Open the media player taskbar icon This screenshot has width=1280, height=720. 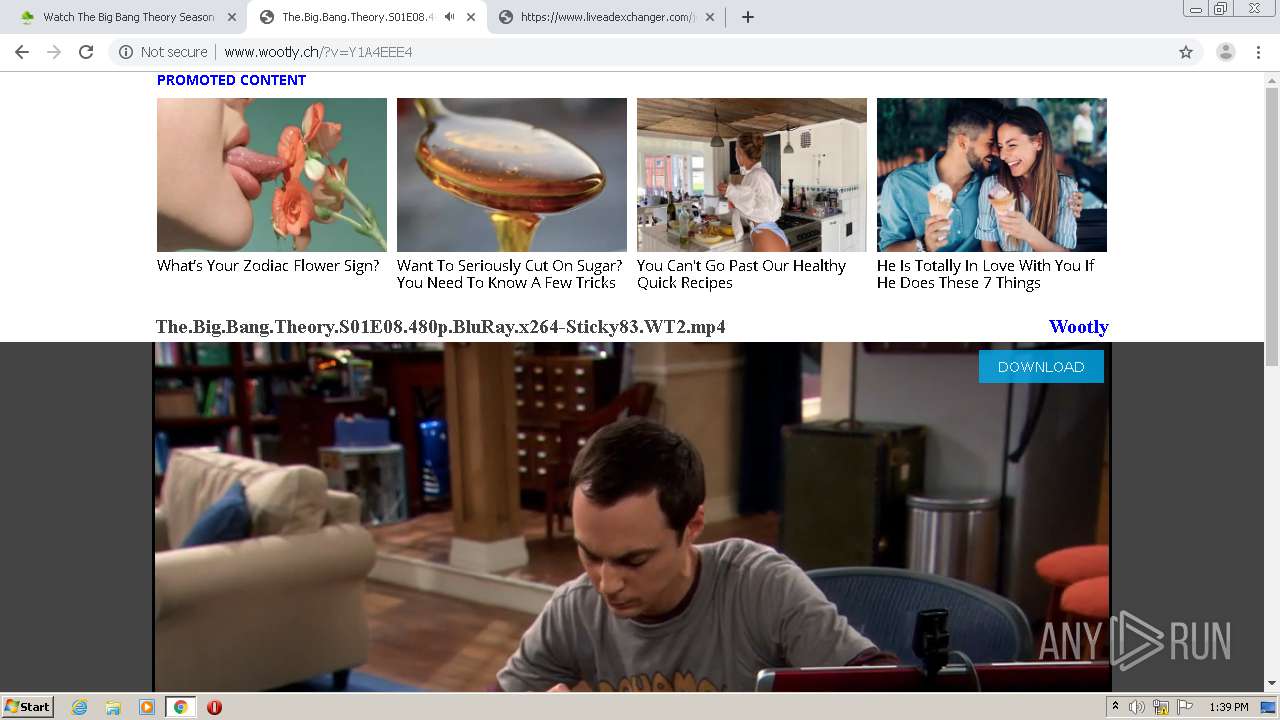147,707
